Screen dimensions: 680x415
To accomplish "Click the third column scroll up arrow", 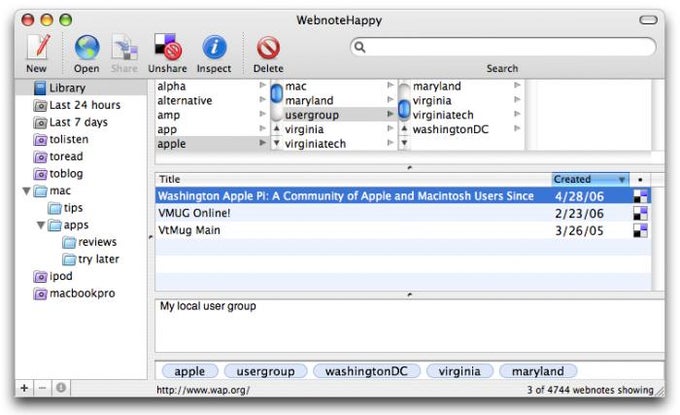I will point(404,128).
